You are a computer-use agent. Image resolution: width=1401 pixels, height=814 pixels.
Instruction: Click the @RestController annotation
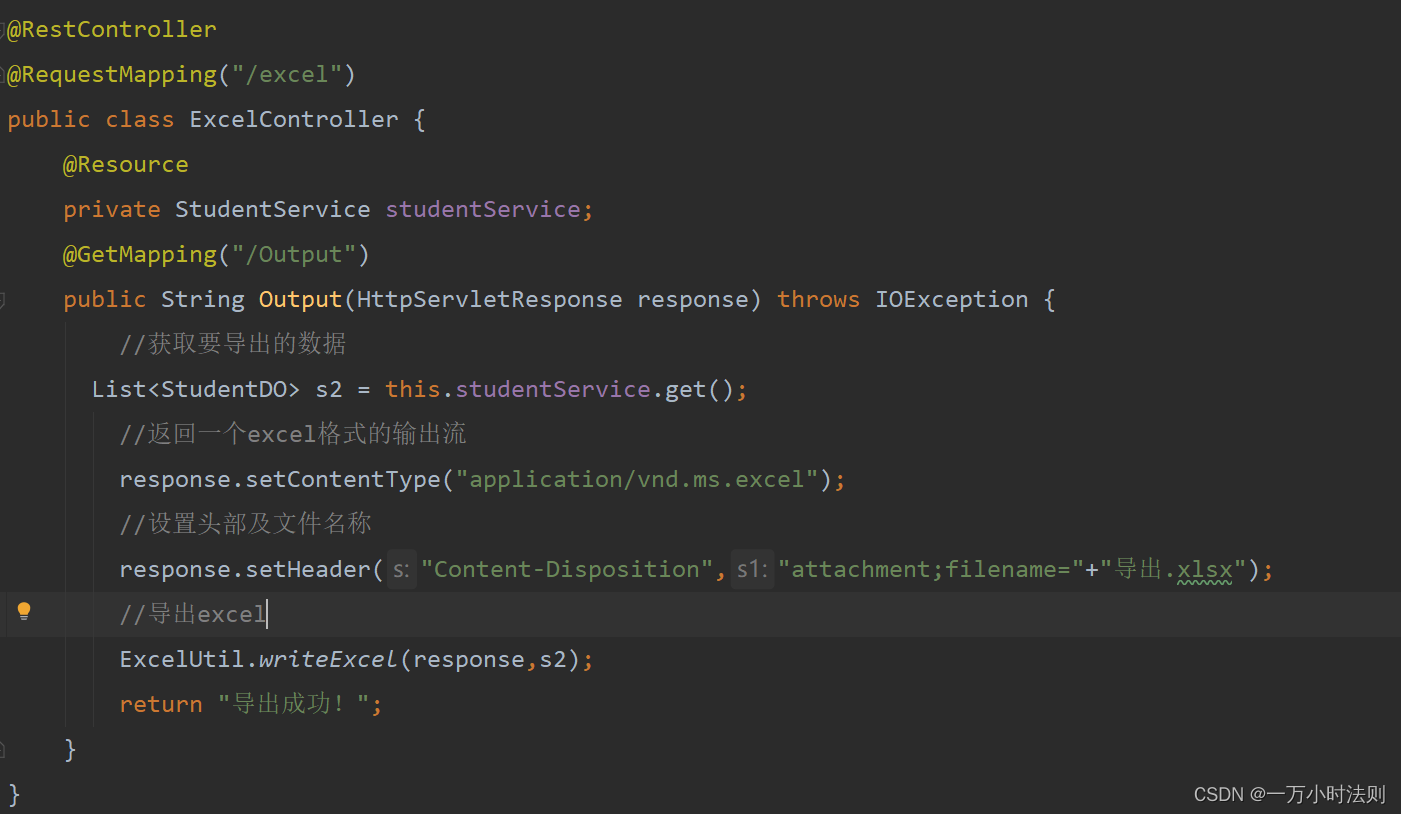point(112,29)
